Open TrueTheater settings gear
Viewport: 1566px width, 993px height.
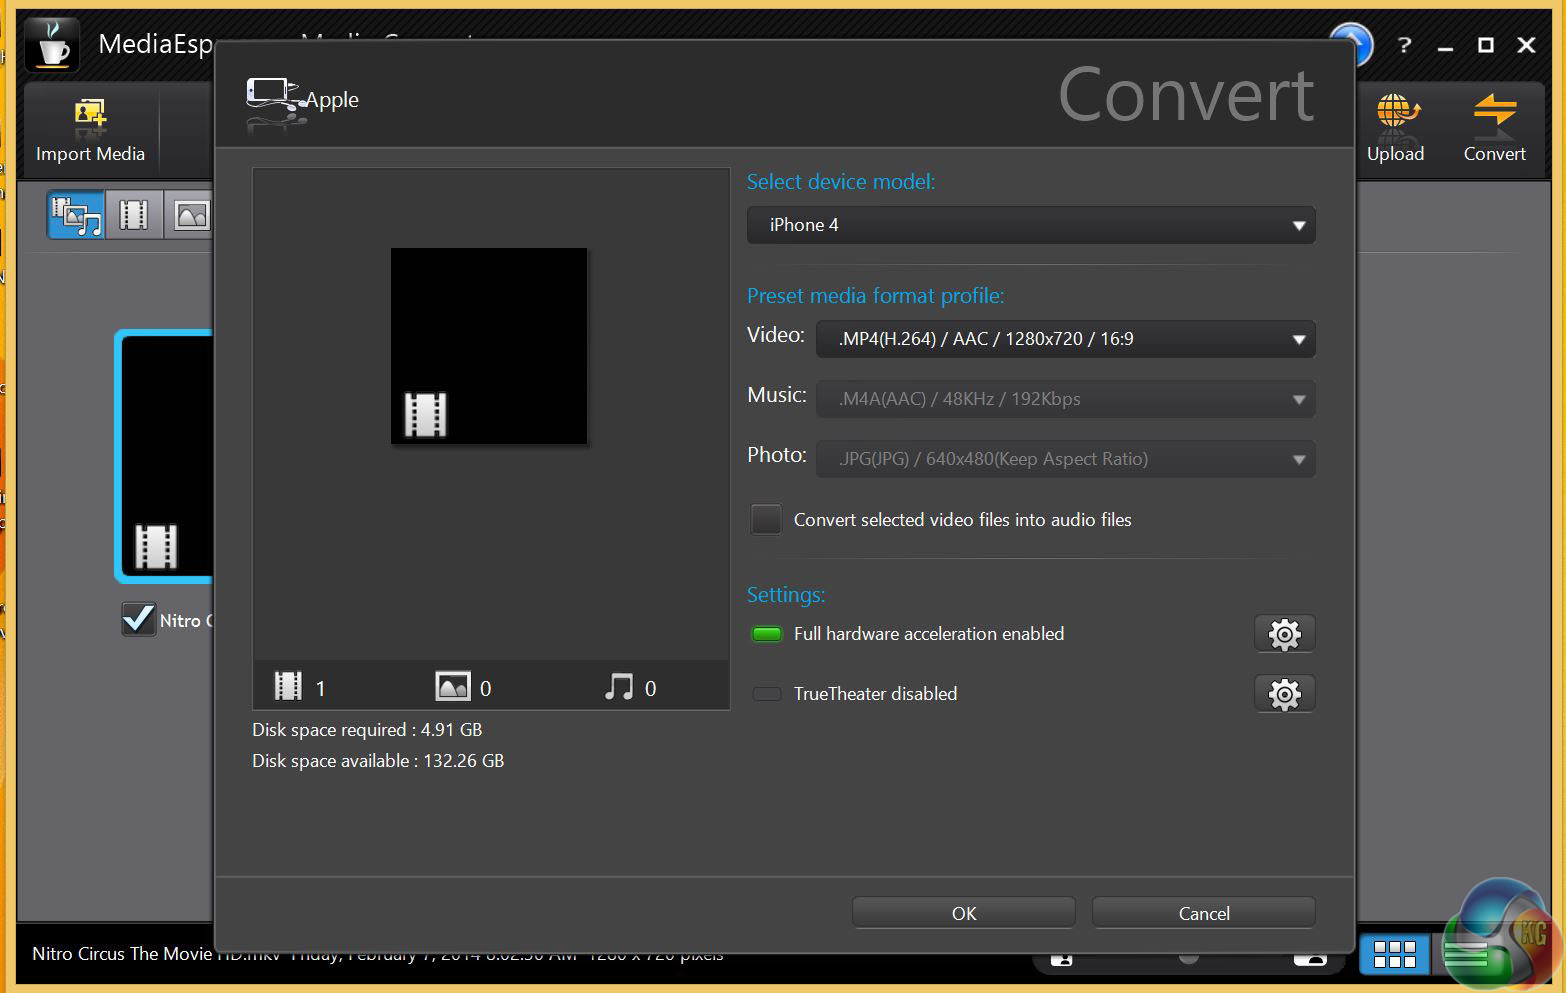1284,694
